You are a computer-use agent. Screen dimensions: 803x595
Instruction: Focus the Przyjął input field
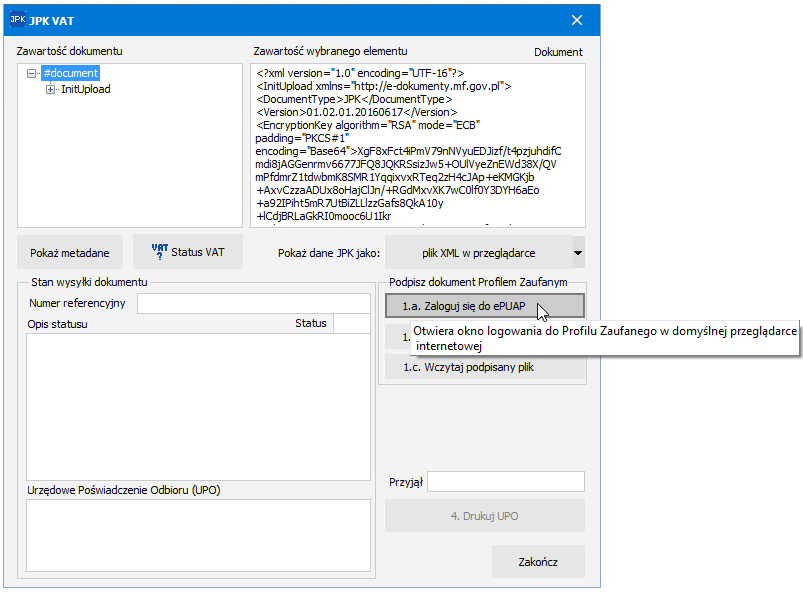[x=505, y=482]
